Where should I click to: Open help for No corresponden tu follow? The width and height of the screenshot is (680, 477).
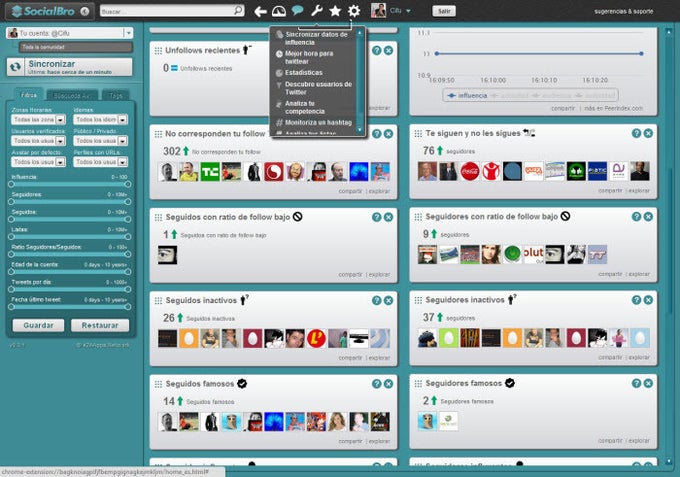(x=376, y=134)
